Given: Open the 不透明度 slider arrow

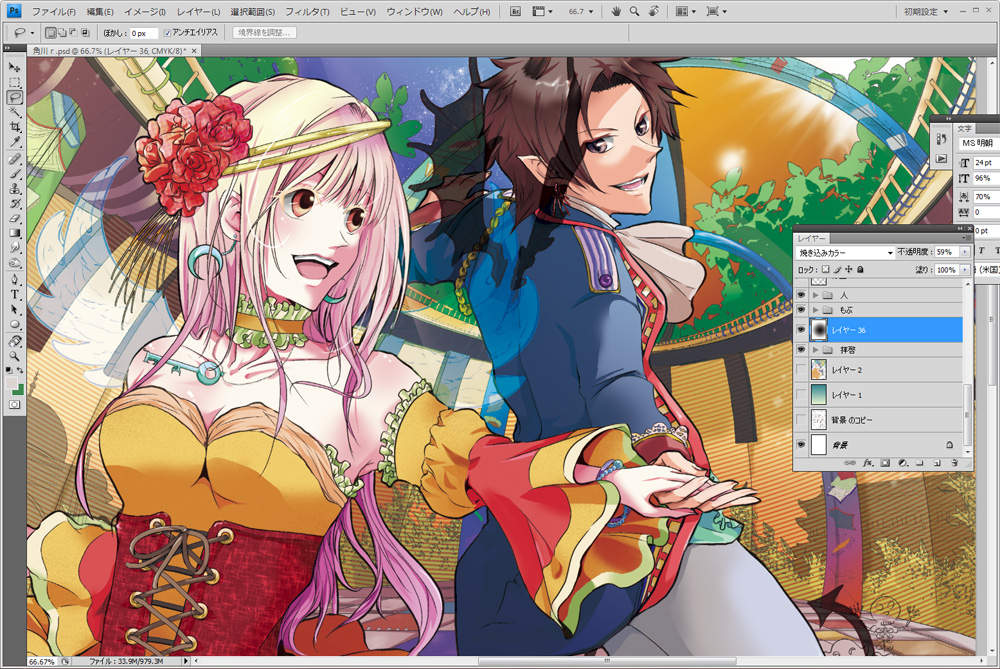Looking at the screenshot, I should [x=964, y=253].
